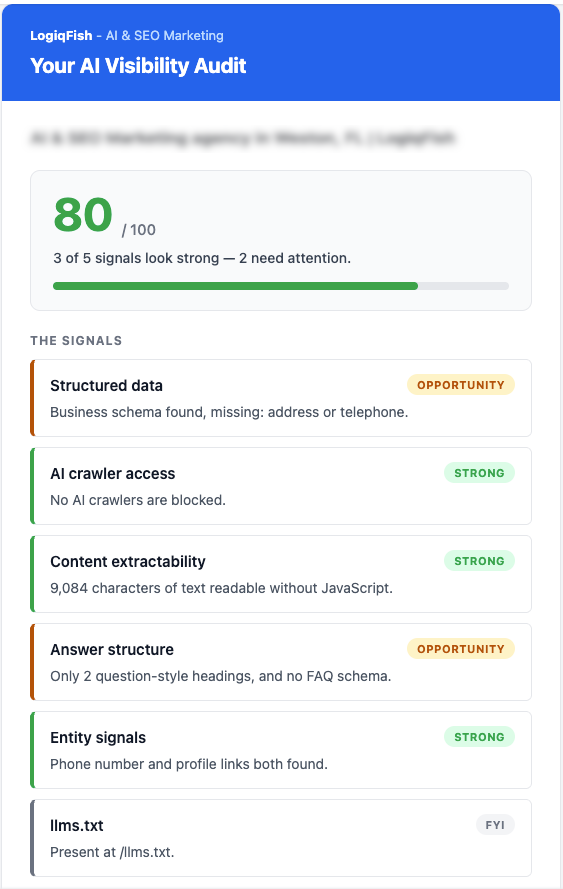Open the AI crawler access card
This screenshot has width=563, height=889.
[x=281, y=486]
